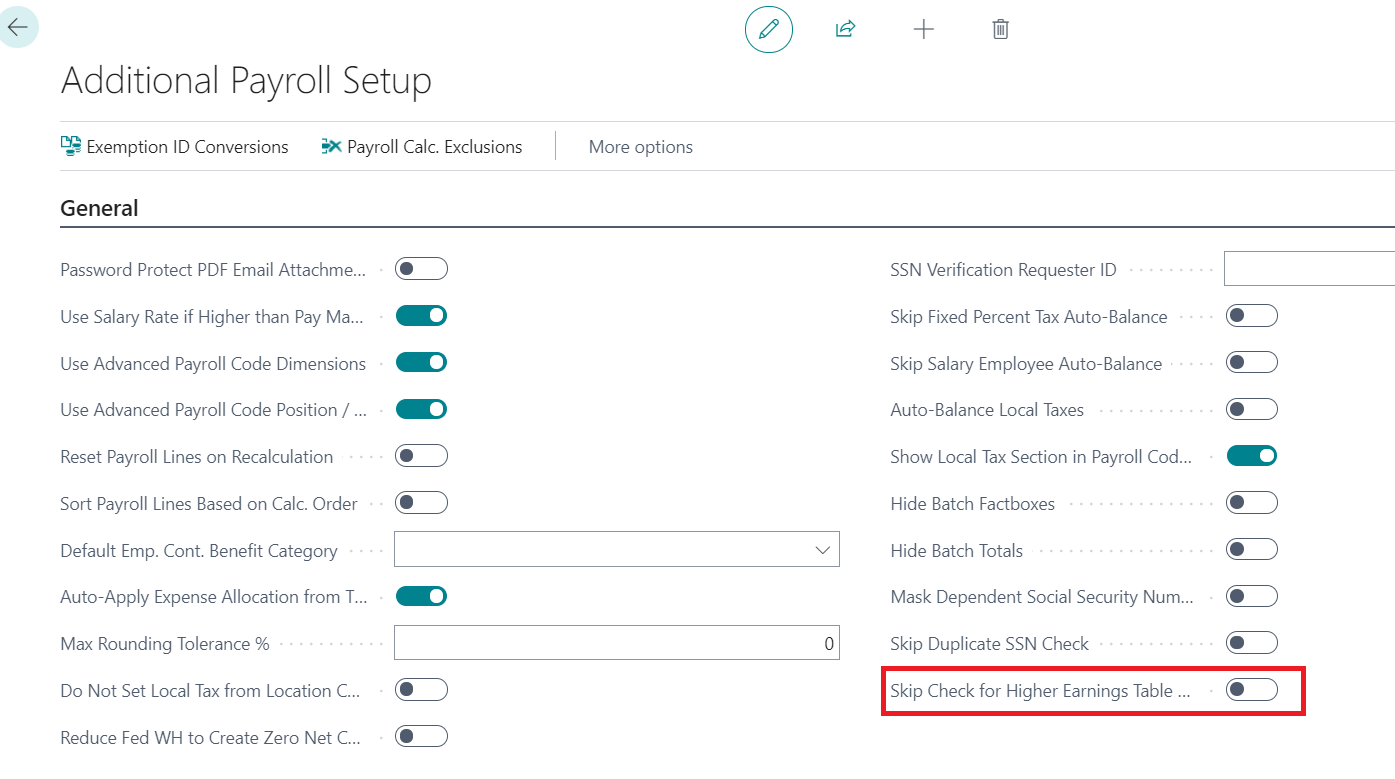Enable Skip Salary Employee Auto-Balance
This screenshot has width=1395, height=779.
pos(1252,363)
